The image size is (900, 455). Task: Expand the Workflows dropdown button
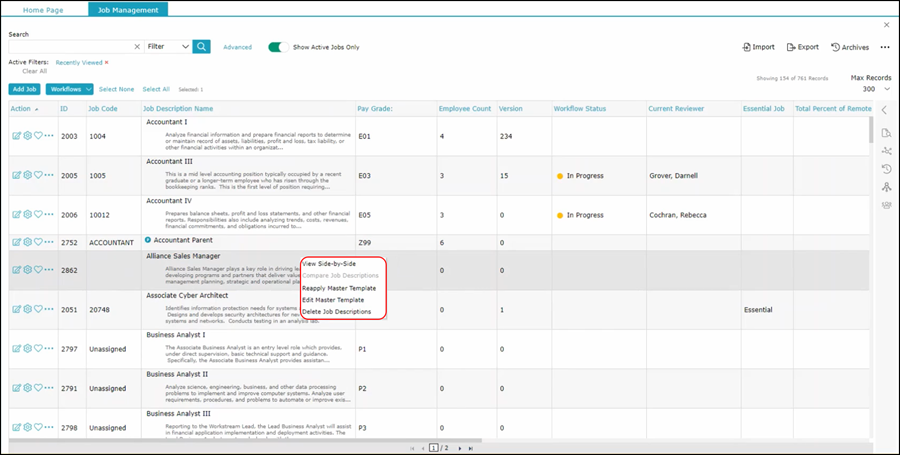(x=70, y=89)
